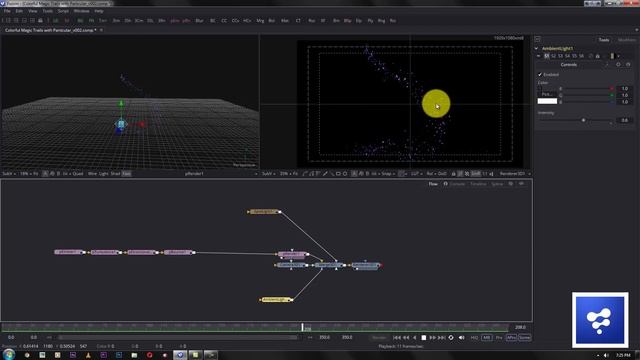
Task: Go to the first frame
Action: 397,338
